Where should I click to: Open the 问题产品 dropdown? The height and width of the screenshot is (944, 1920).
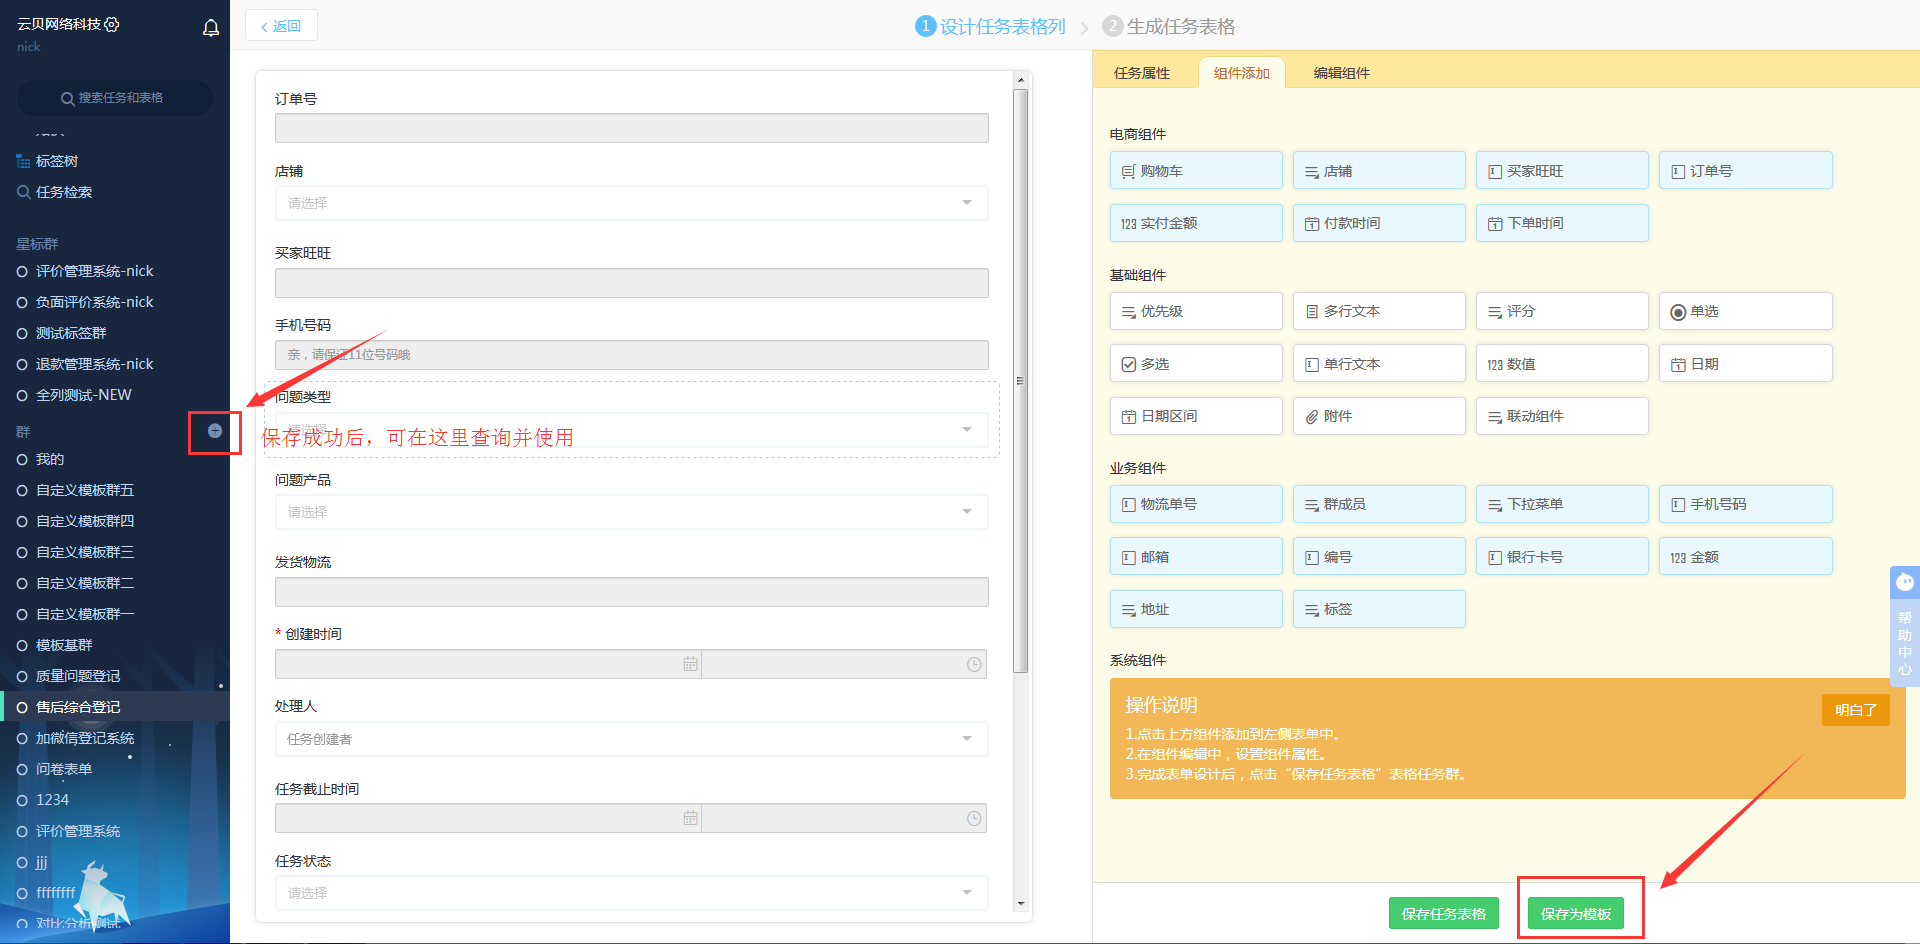[631, 512]
